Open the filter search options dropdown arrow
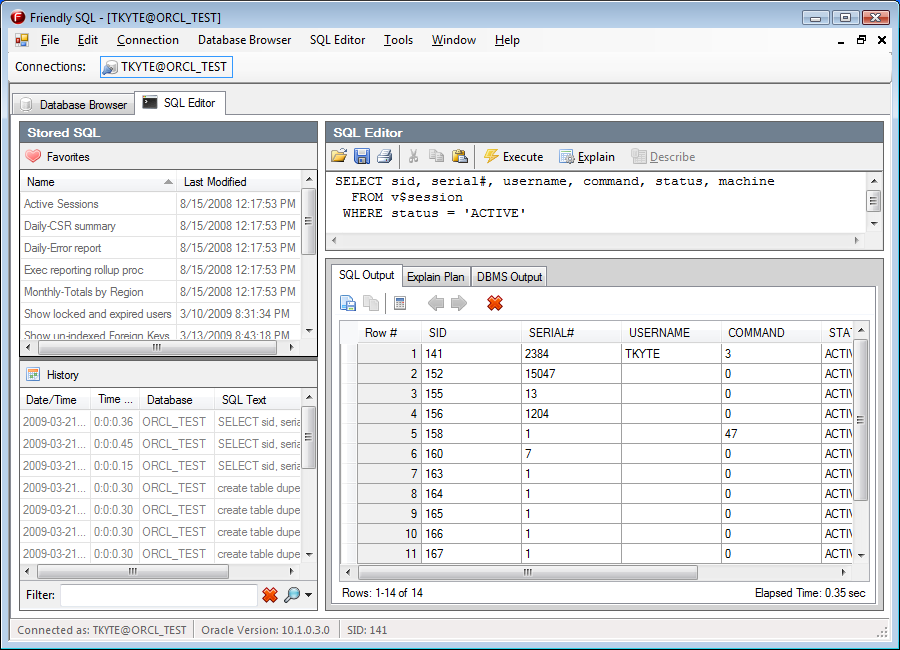Screen dimensions: 900x650 click(308, 595)
